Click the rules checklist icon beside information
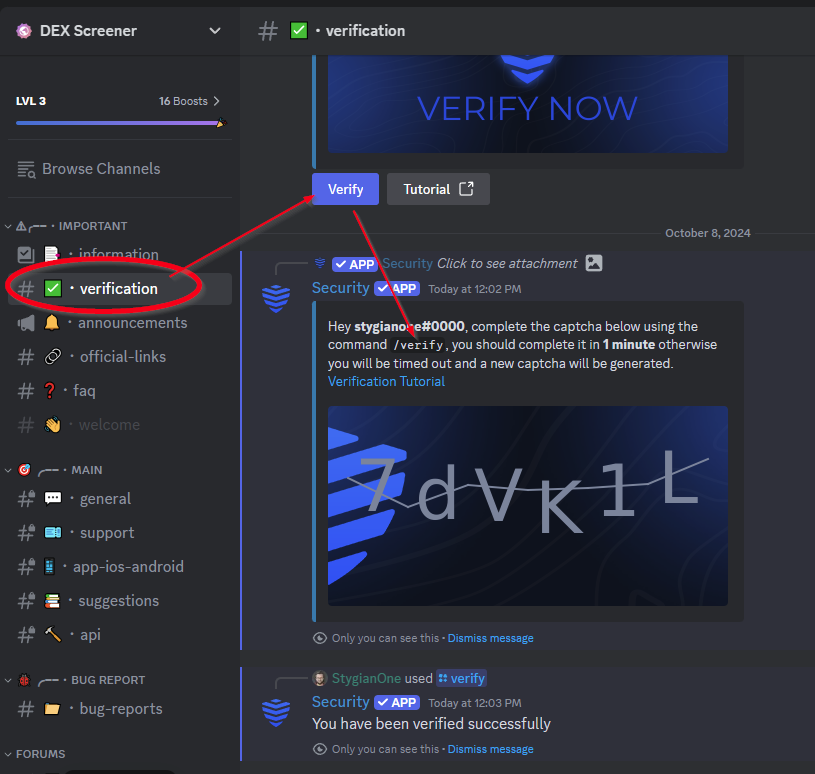Screen dimensions: 815x774 click(26, 254)
